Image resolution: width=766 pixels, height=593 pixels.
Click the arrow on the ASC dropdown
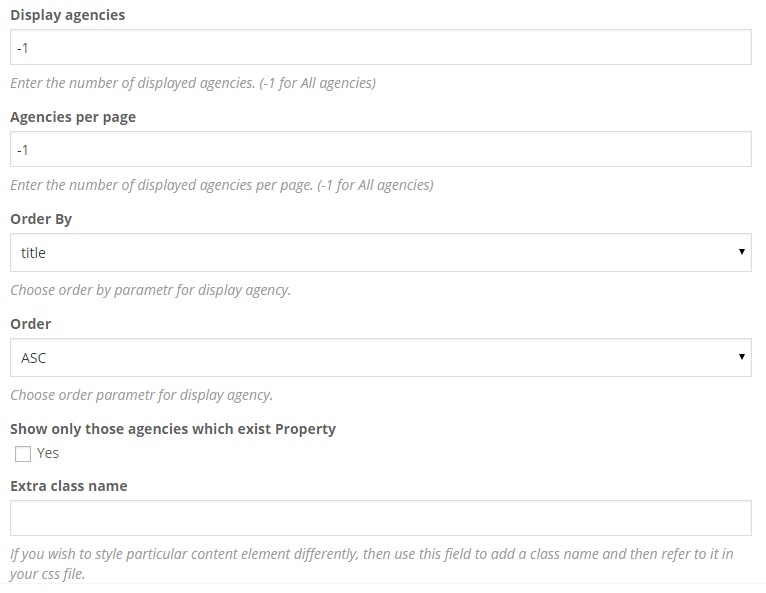pos(741,356)
